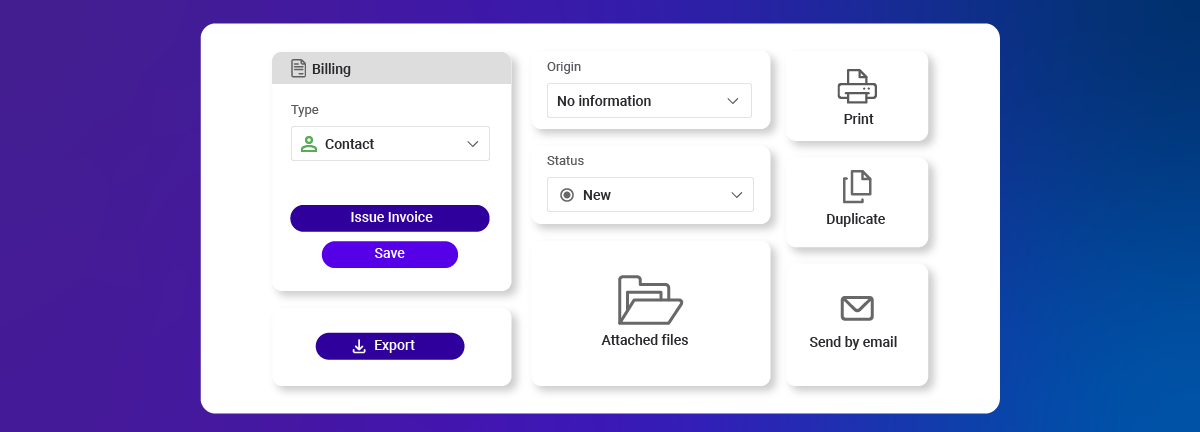Click the Send by email label
This screenshot has height=432, width=1200.
853,342
